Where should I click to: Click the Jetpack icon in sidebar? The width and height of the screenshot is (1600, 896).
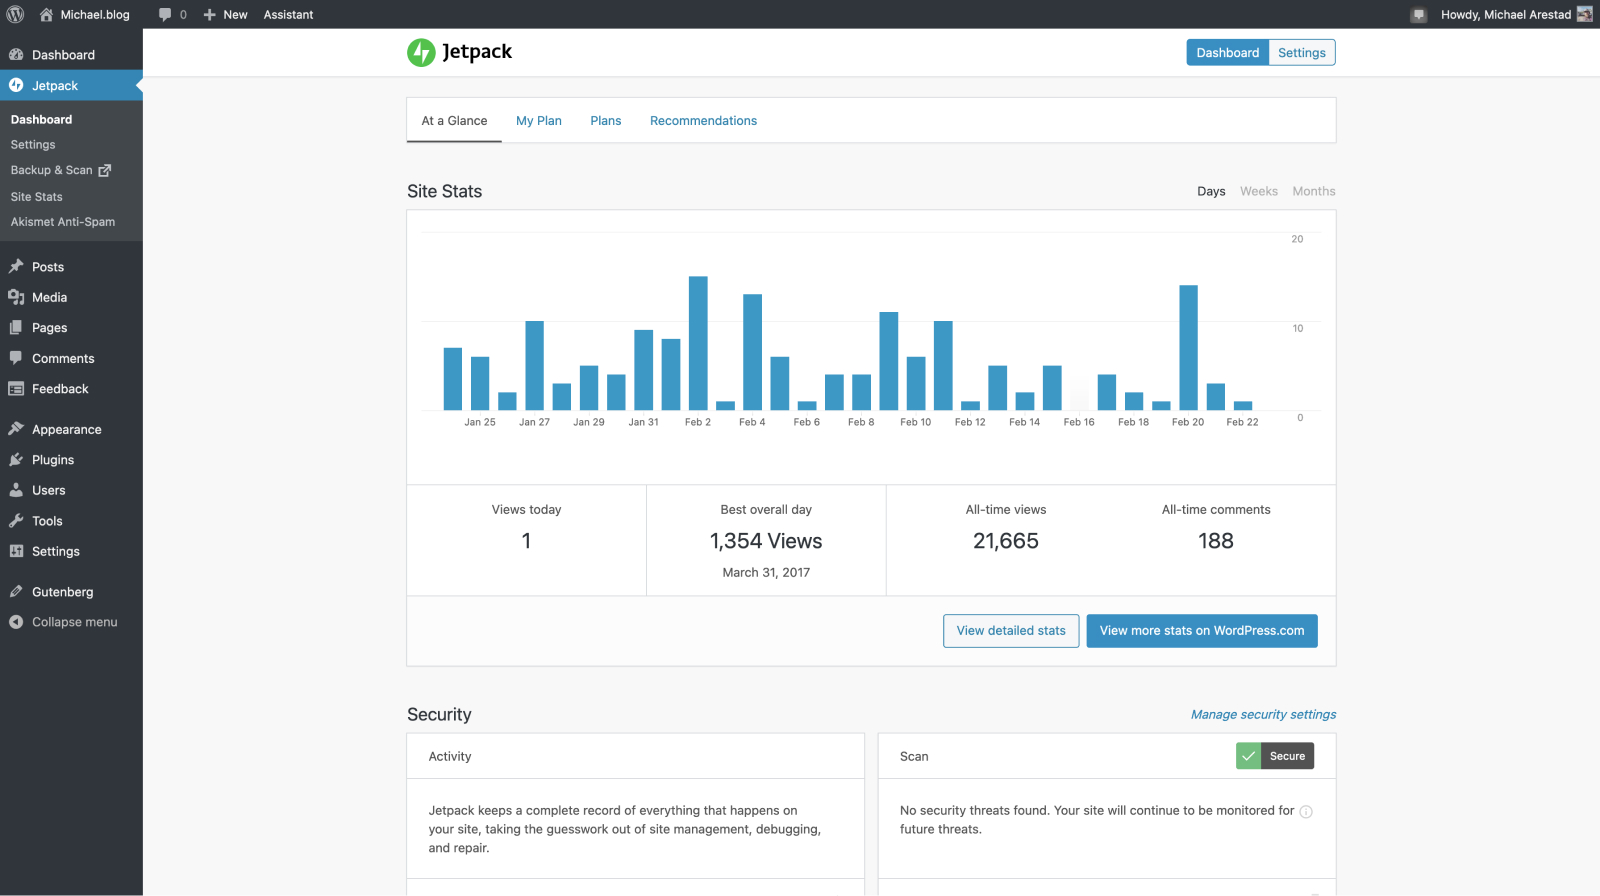(x=16, y=85)
